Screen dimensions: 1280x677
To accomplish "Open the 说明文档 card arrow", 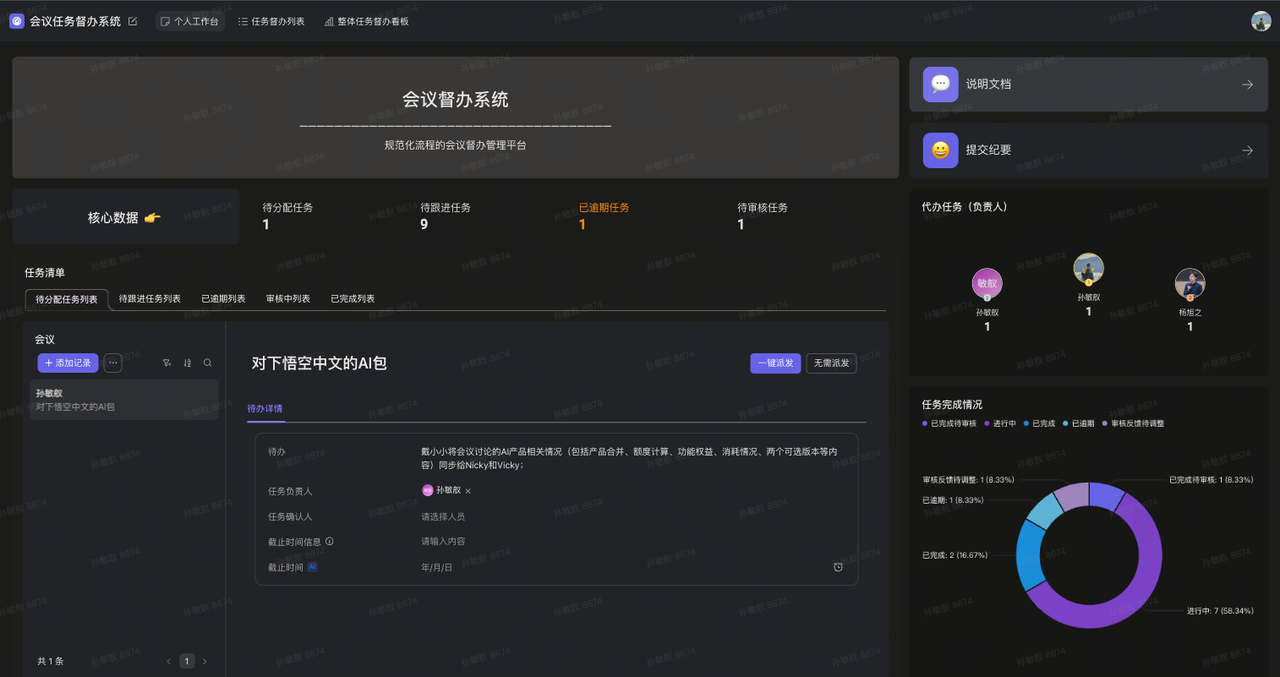I will pyautogui.click(x=1247, y=85).
